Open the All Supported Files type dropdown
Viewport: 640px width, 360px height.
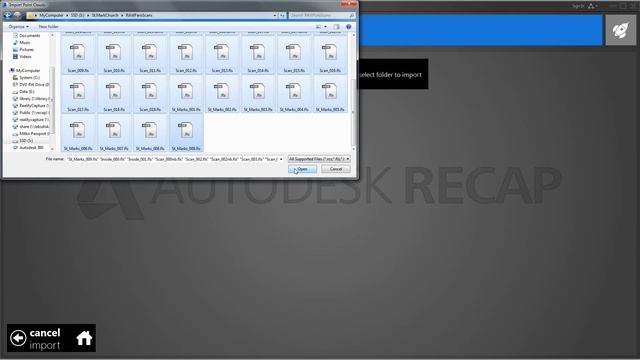tap(319, 159)
